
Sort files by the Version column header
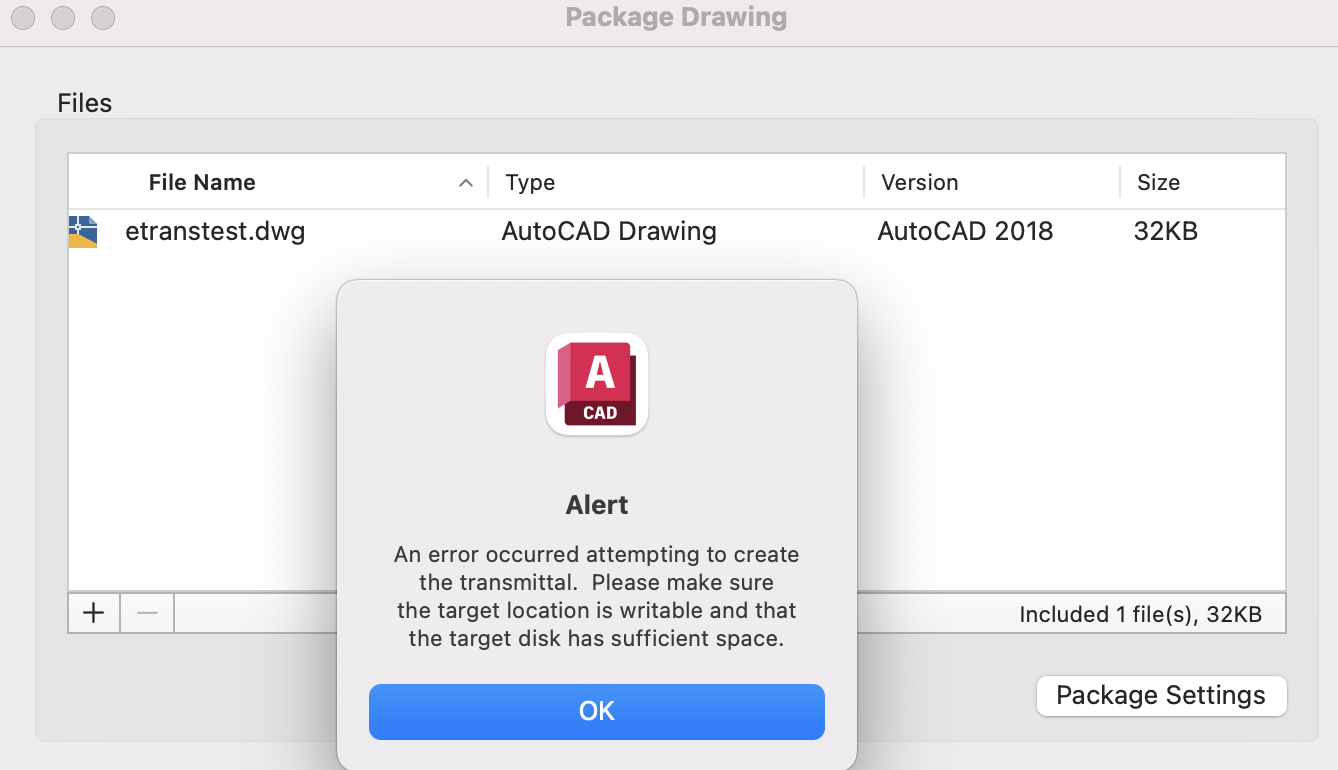click(918, 182)
